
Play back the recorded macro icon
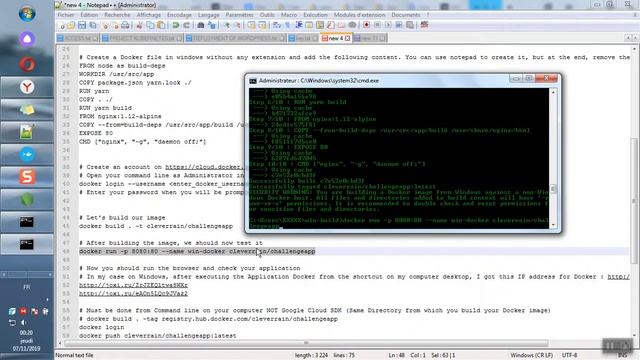coord(388,25)
